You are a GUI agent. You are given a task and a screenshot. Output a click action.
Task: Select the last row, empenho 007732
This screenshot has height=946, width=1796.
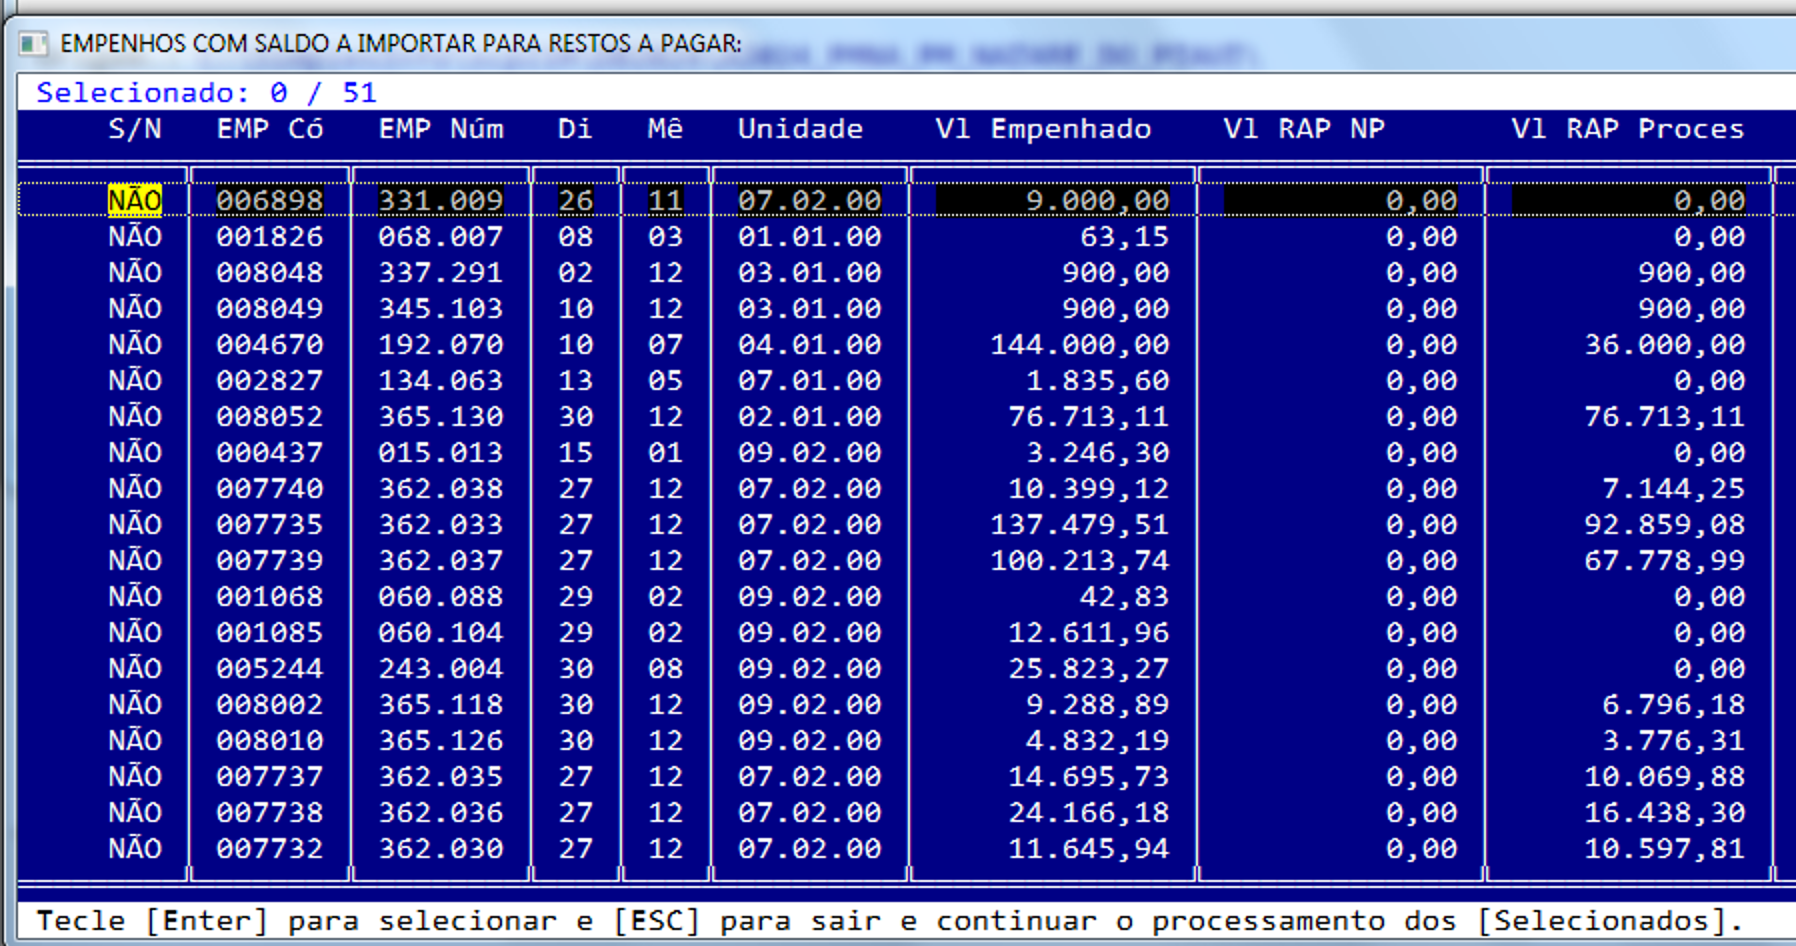pyautogui.click(x=897, y=849)
